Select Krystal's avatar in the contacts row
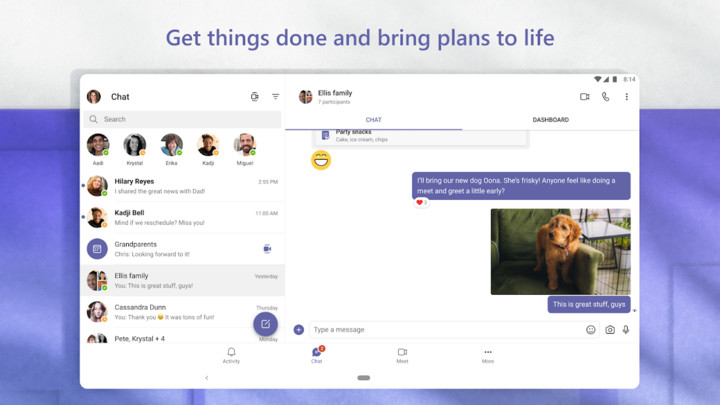Viewport: 720px width, 405px height. coord(134,146)
